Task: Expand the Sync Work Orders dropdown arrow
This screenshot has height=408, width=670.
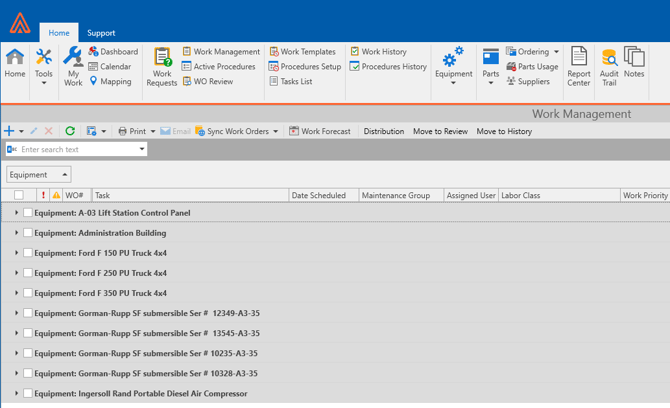Action: (x=276, y=132)
